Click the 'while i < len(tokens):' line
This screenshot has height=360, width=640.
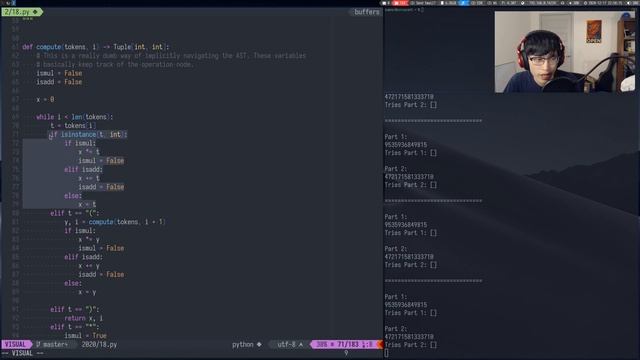coord(74,117)
